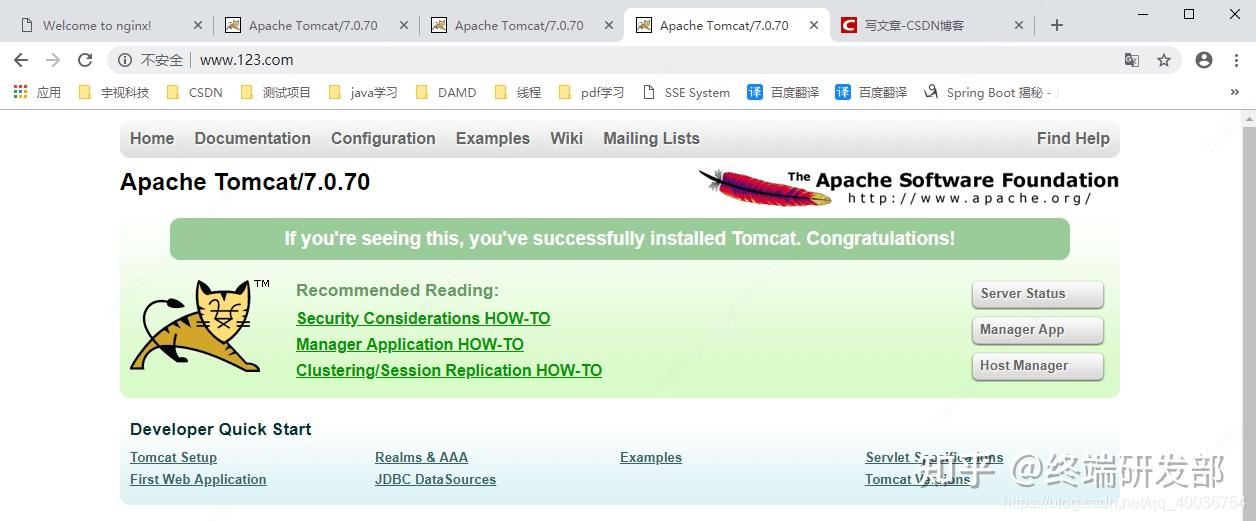Click the Server Status button
Screen dimensions: 1256x521
click(x=1037, y=294)
